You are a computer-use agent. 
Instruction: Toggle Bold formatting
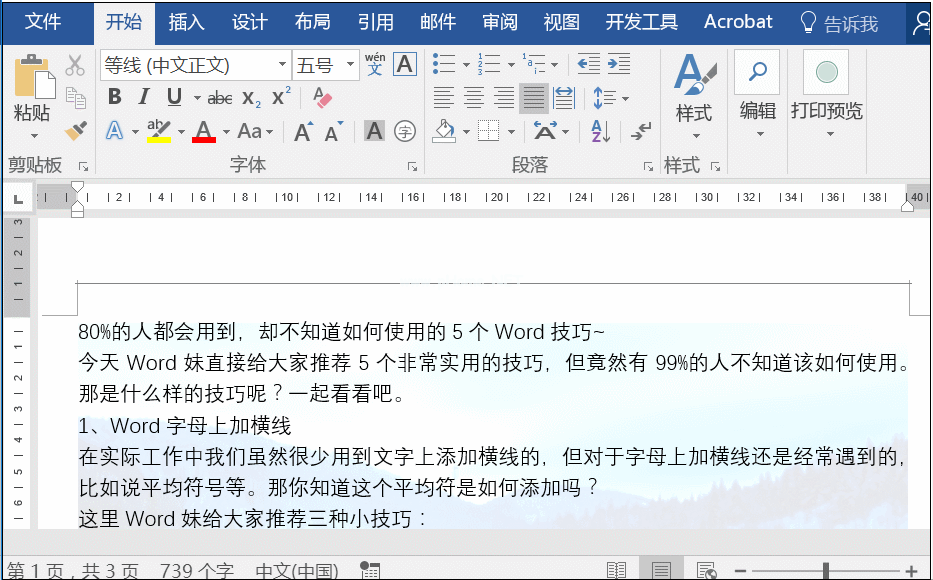click(x=115, y=97)
